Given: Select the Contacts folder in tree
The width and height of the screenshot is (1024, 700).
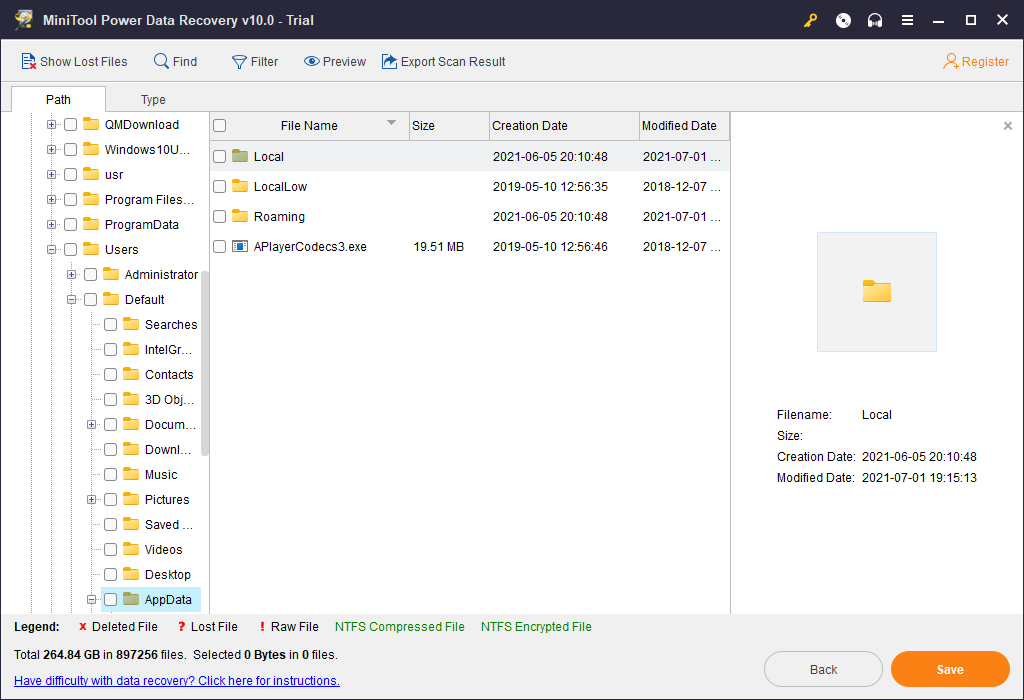Looking at the screenshot, I should pos(169,375).
